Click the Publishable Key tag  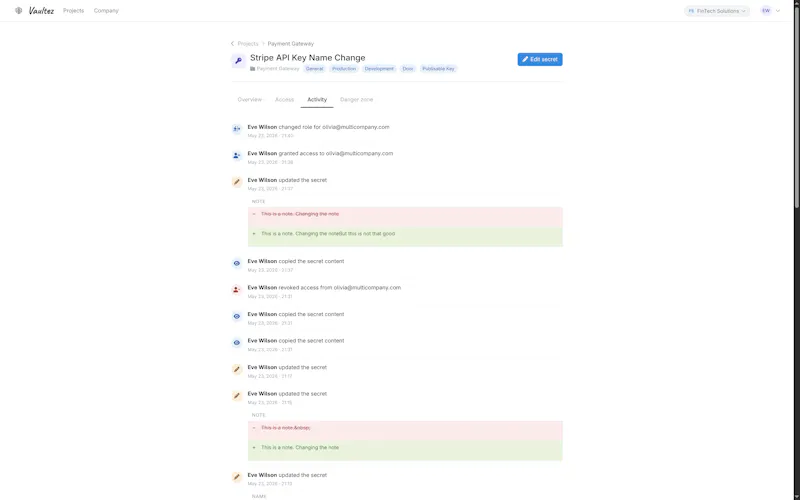click(x=438, y=68)
